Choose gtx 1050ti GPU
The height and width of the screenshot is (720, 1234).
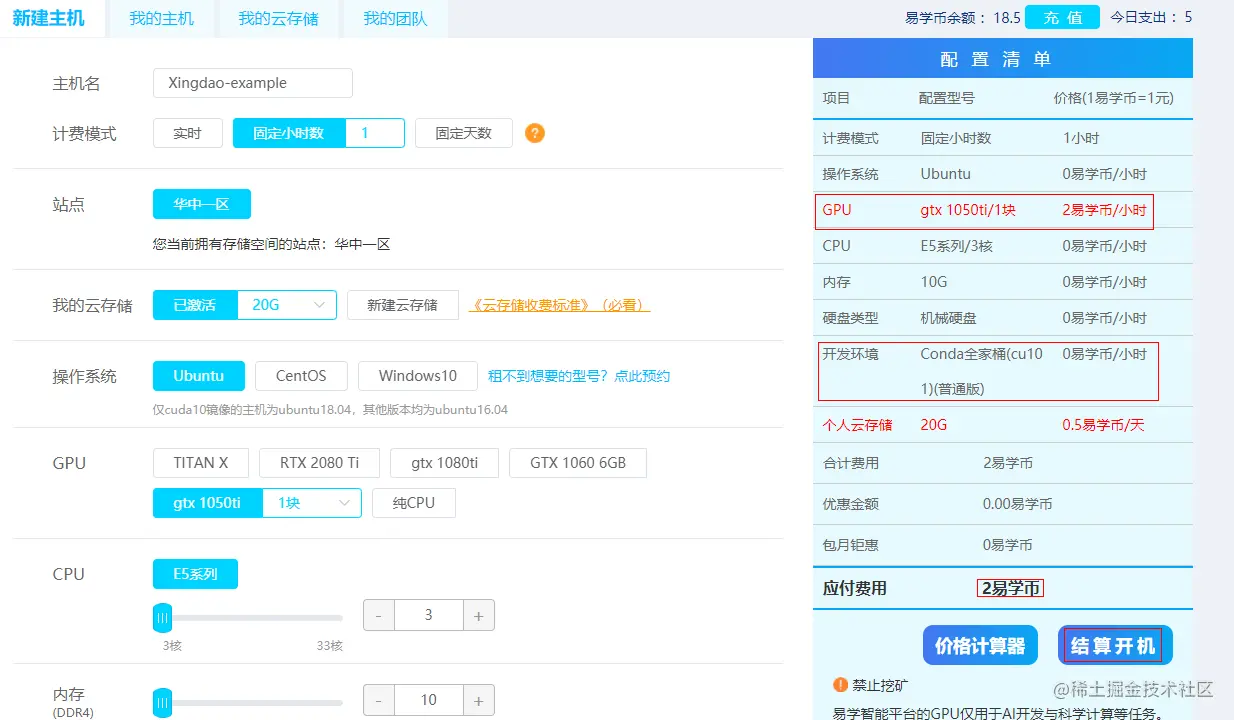click(207, 503)
